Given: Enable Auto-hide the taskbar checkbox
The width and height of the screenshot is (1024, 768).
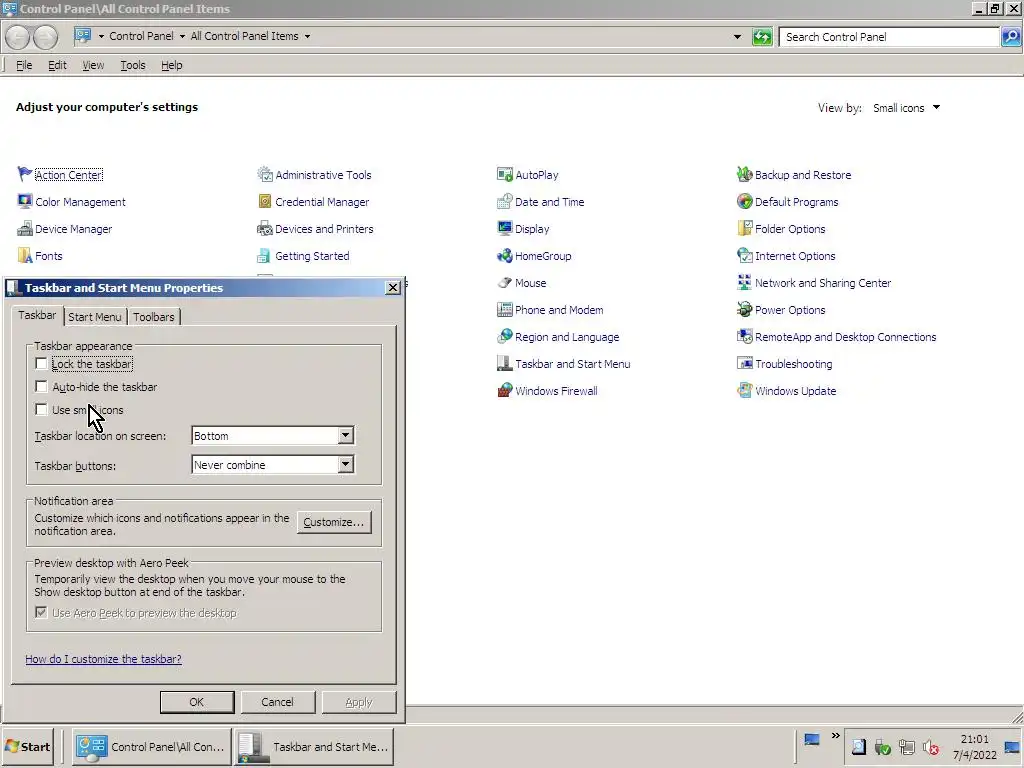Looking at the screenshot, I should pos(41,386).
